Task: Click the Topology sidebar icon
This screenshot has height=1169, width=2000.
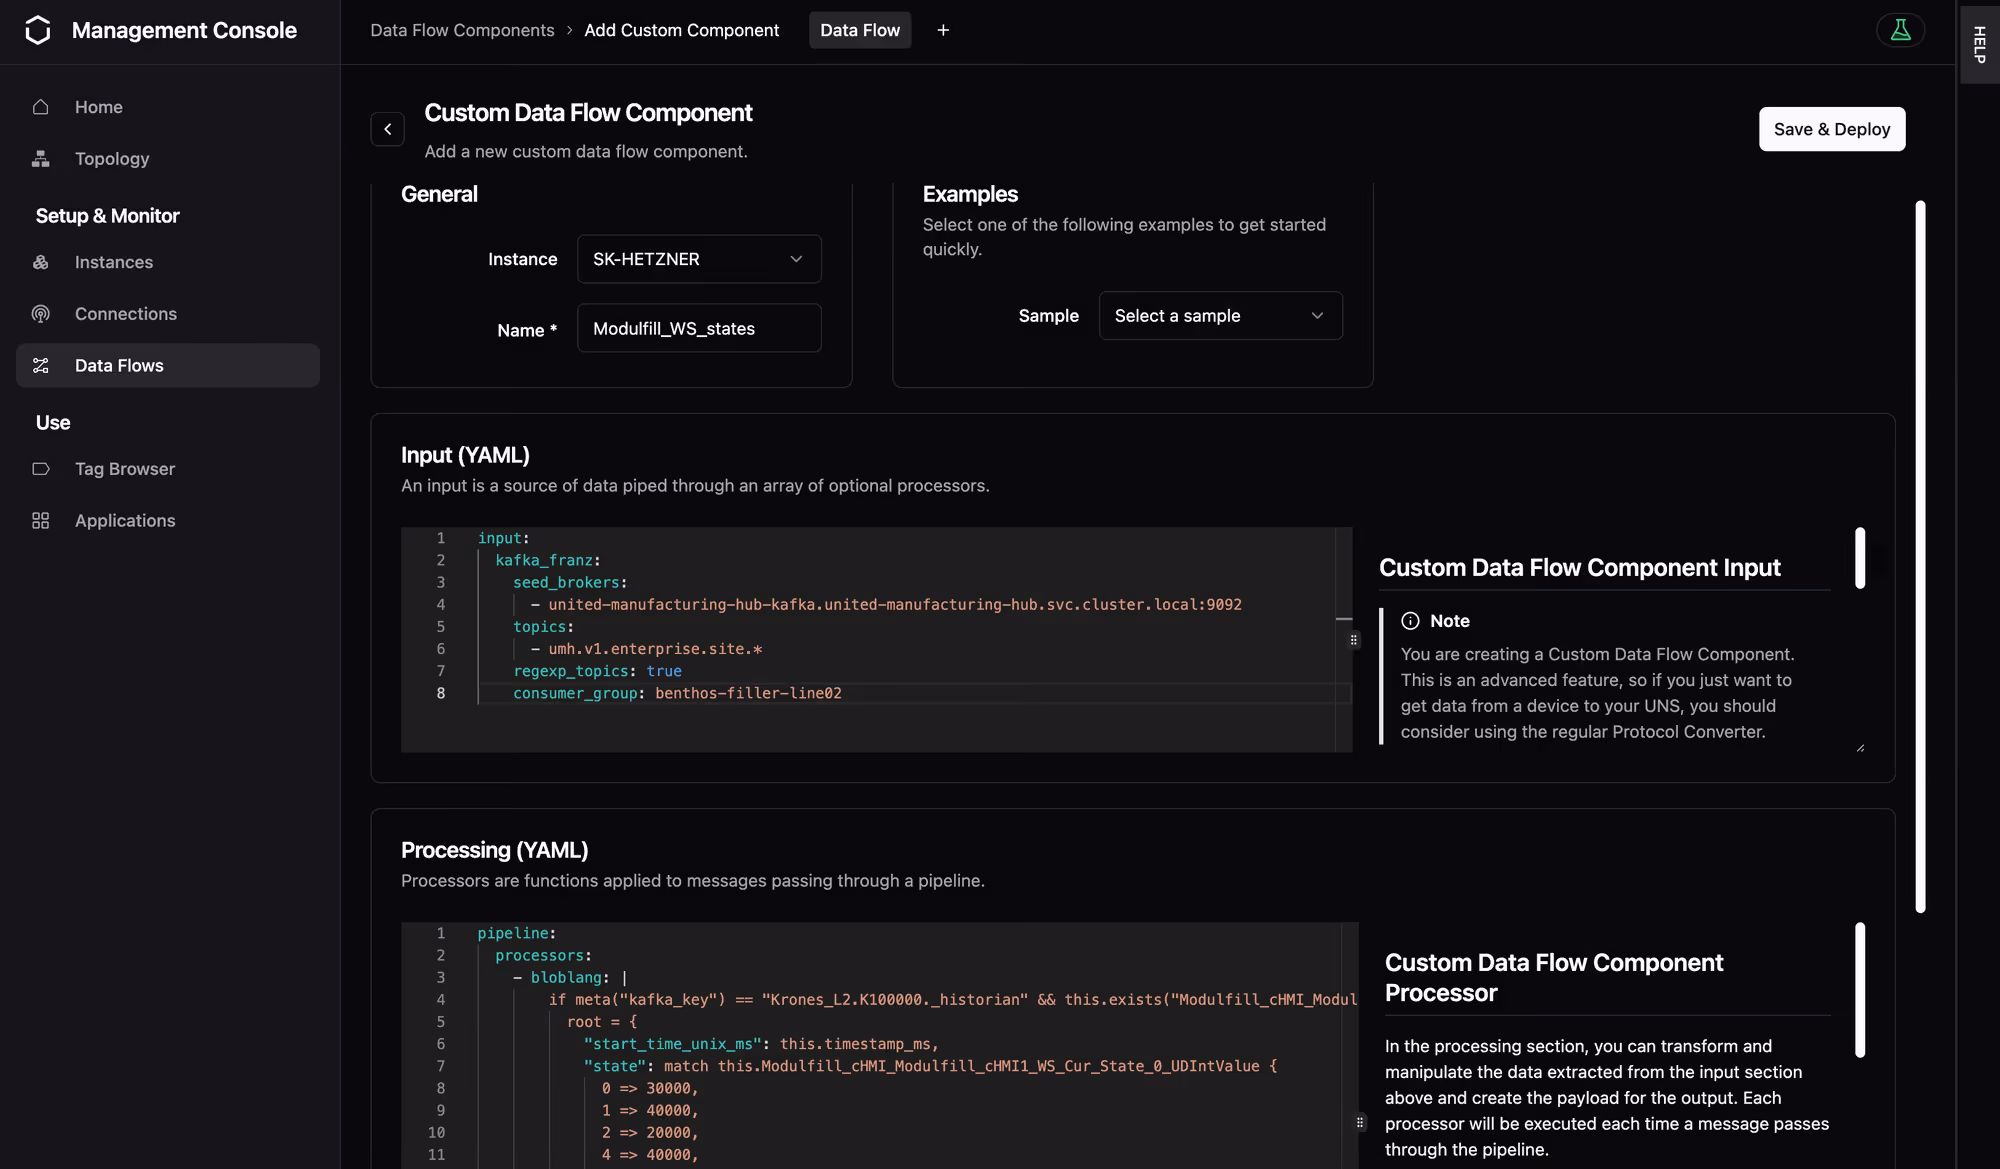Action: pos(41,159)
